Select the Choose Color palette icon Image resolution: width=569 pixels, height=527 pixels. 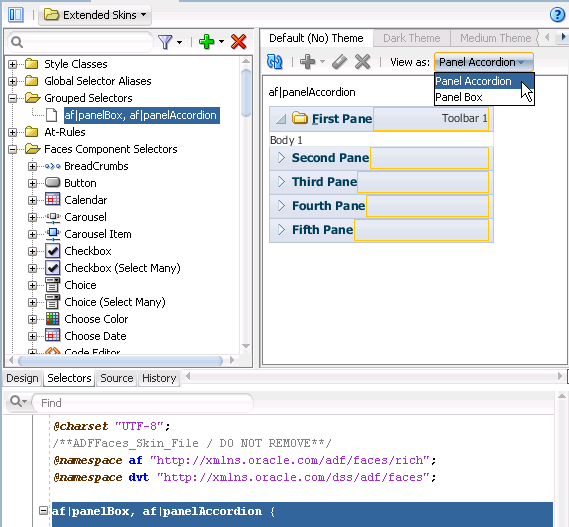coord(53,319)
